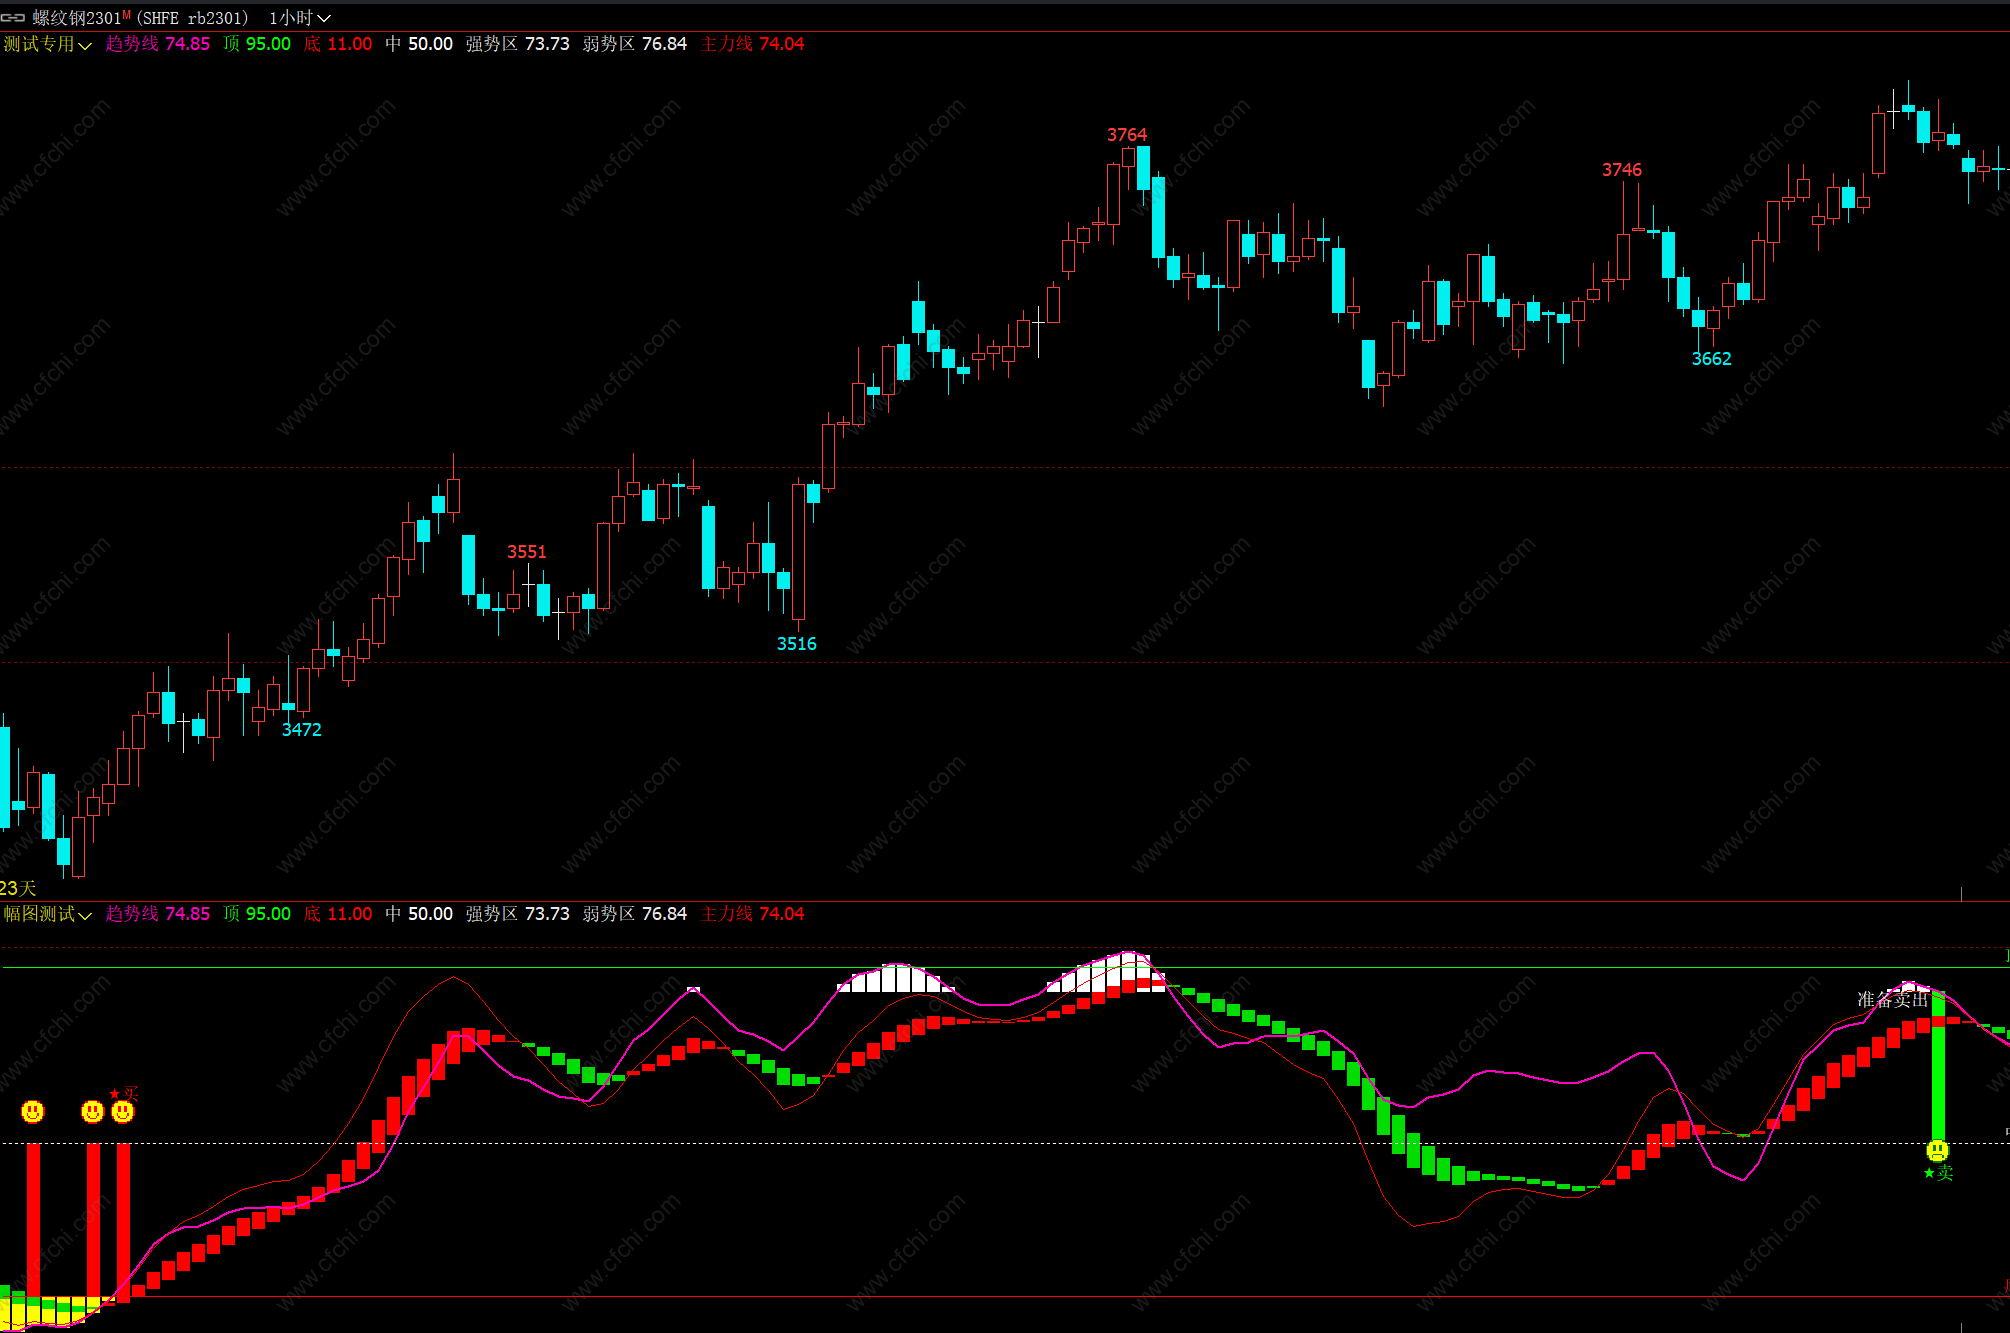Click the chain link icon beside 螺纹钢2301
2010x1333 pixels.
click(13, 18)
